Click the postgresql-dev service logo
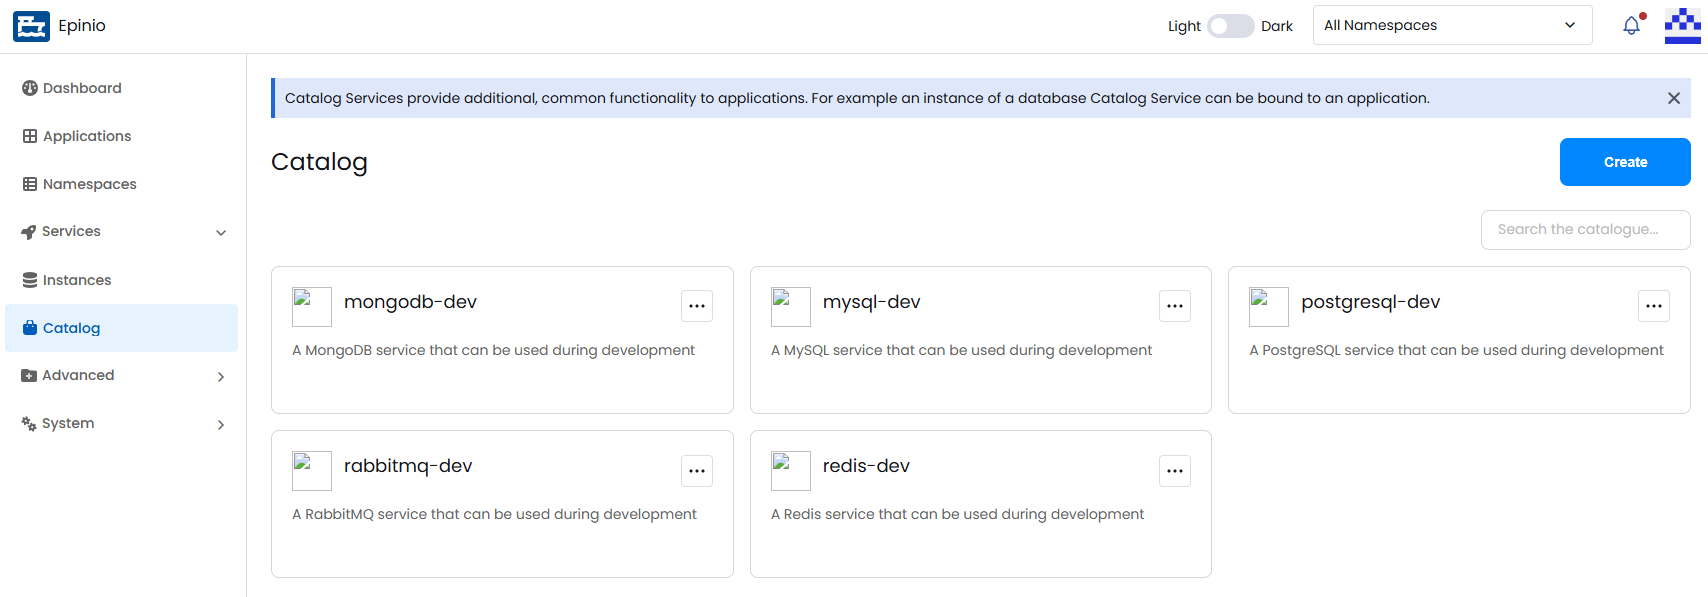 tap(1269, 307)
